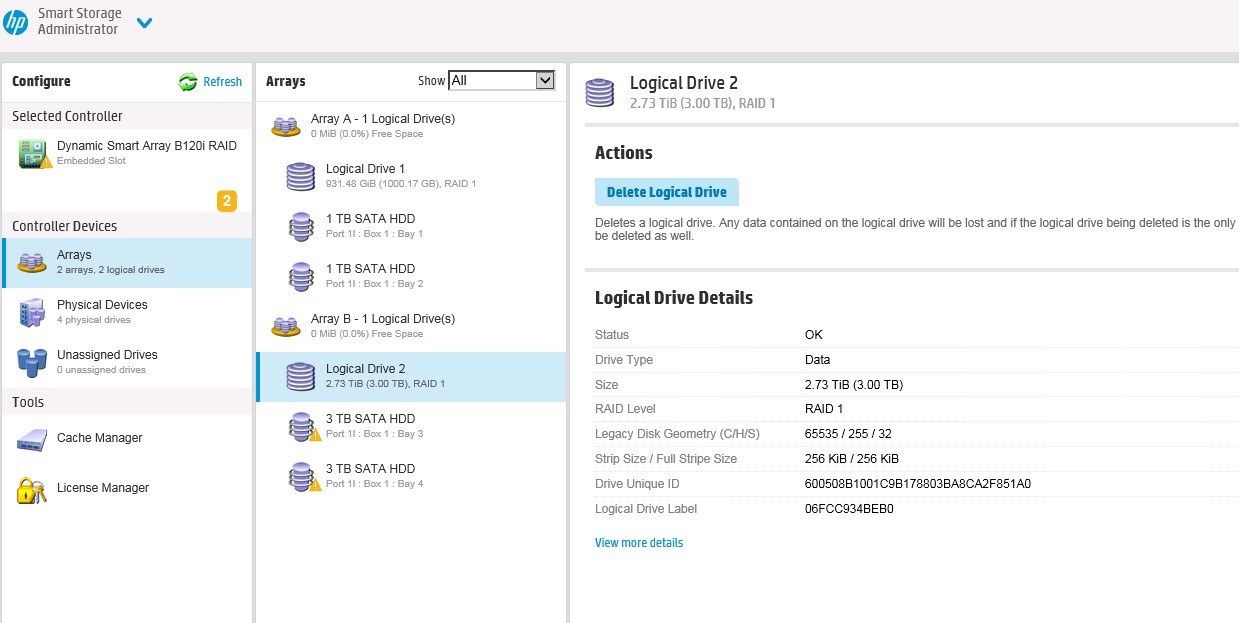Open Physical Devices menu item label
1239x623 pixels.
point(102,305)
